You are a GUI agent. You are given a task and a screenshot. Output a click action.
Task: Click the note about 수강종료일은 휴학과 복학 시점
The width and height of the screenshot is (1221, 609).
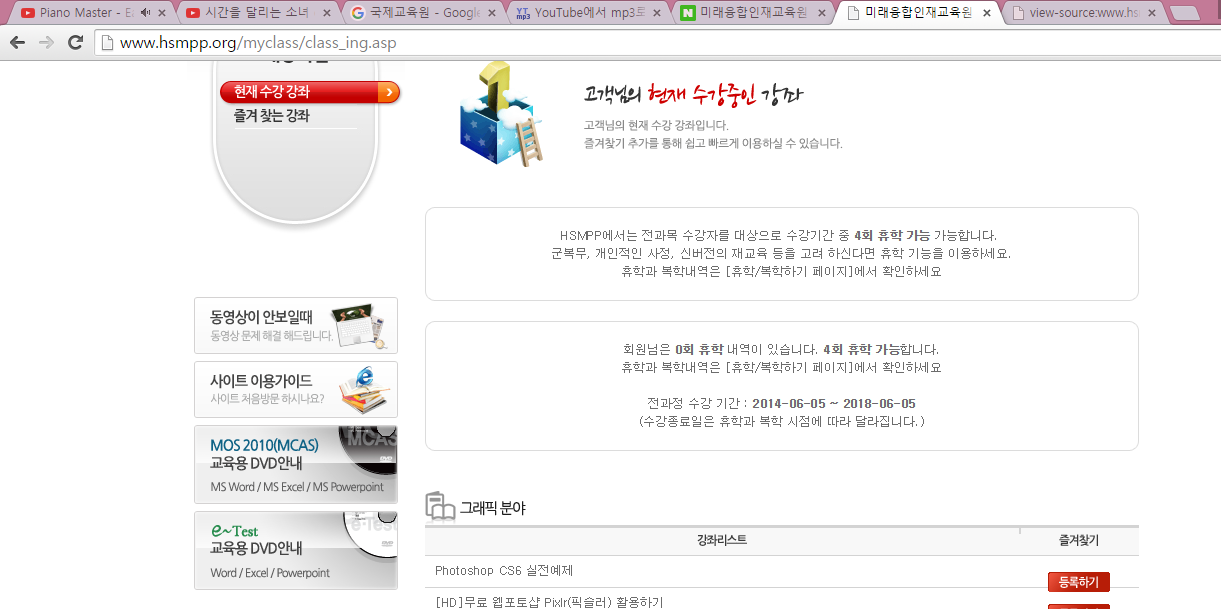[781, 422]
